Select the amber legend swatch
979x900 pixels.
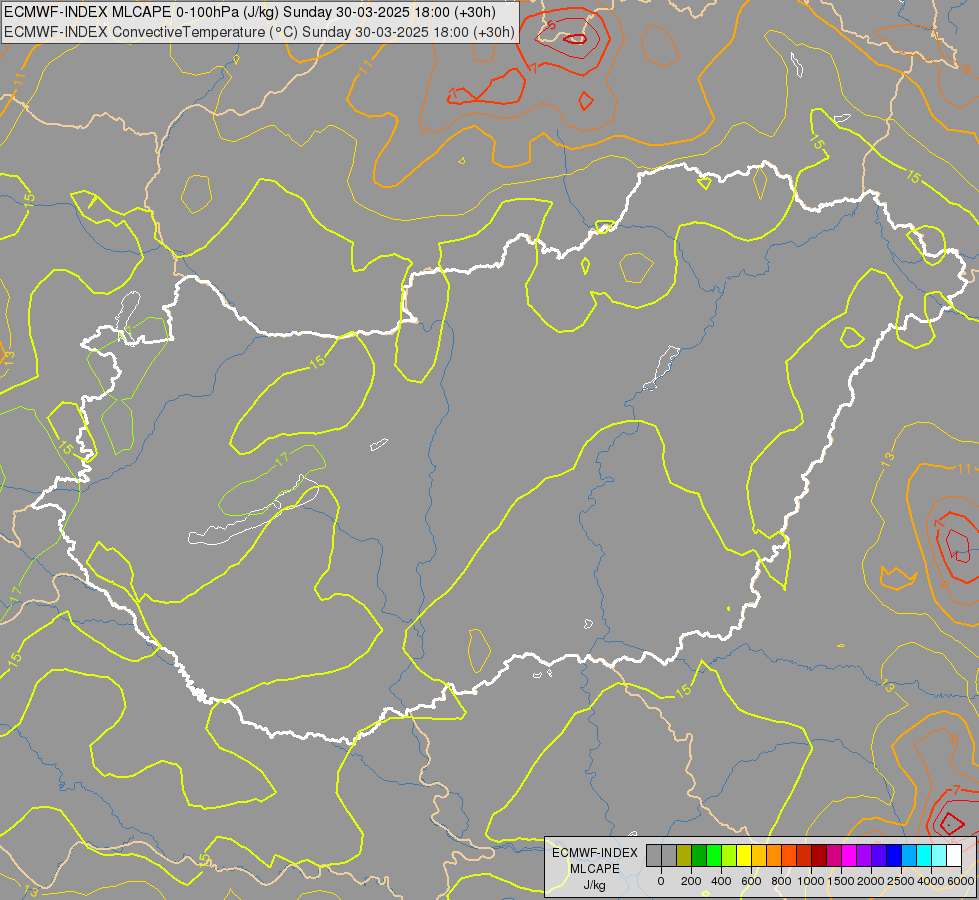pyautogui.click(x=759, y=855)
